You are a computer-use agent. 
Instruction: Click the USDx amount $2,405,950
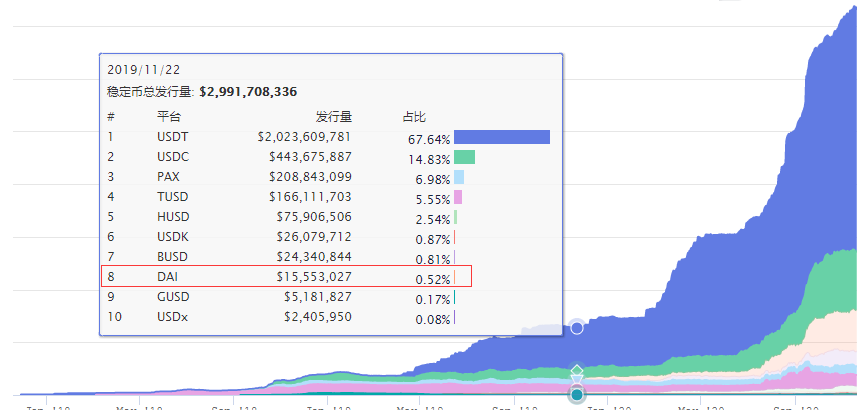[x=318, y=317]
